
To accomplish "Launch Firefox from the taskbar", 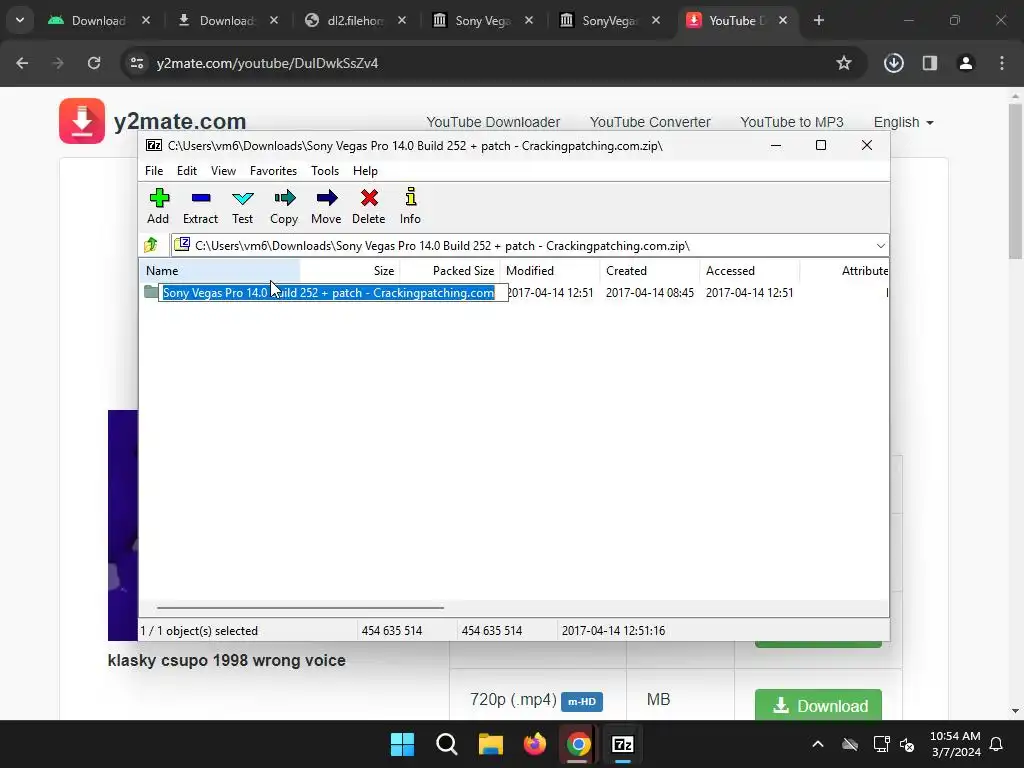I will [535, 744].
